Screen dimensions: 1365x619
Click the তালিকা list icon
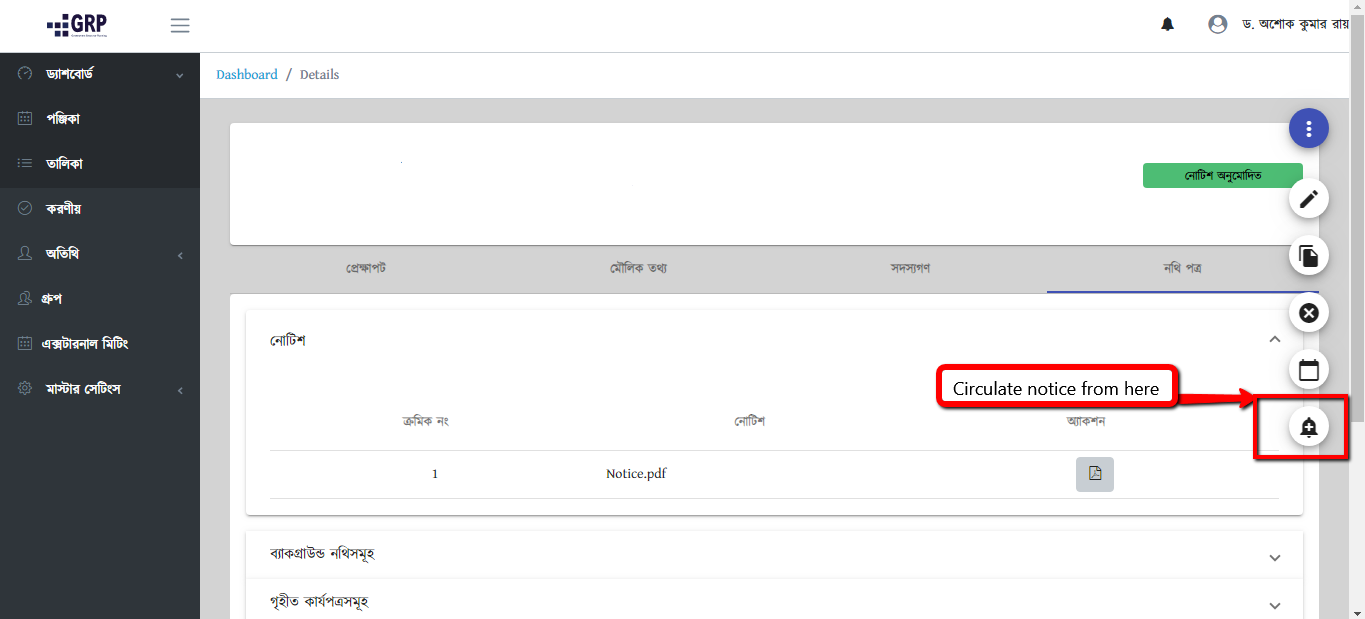click(x=25, y=164)
